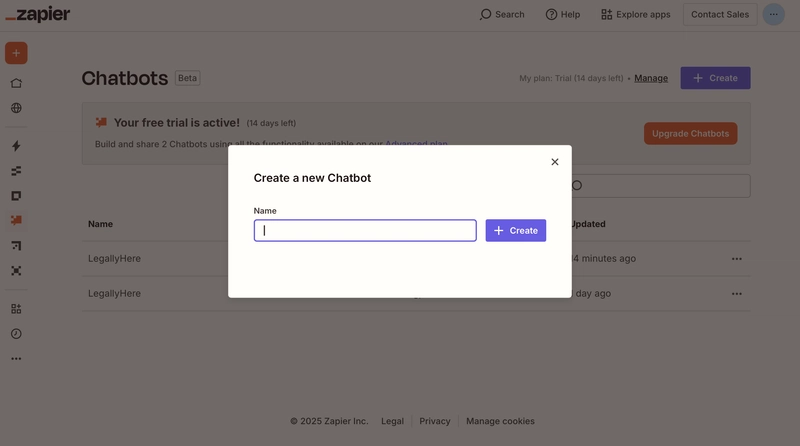Click Contact Sales button
800x446 pixels.
click(720, 14)
